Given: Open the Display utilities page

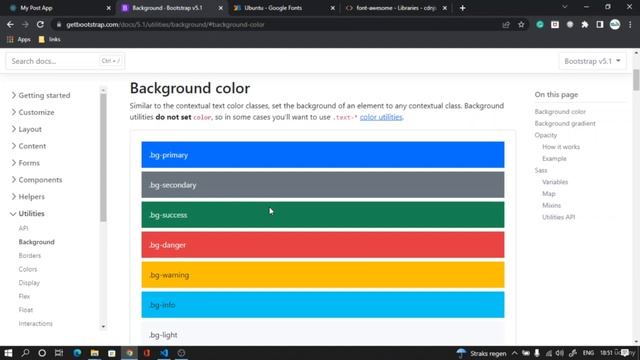Looking at the screenshot, I should 29,282.
